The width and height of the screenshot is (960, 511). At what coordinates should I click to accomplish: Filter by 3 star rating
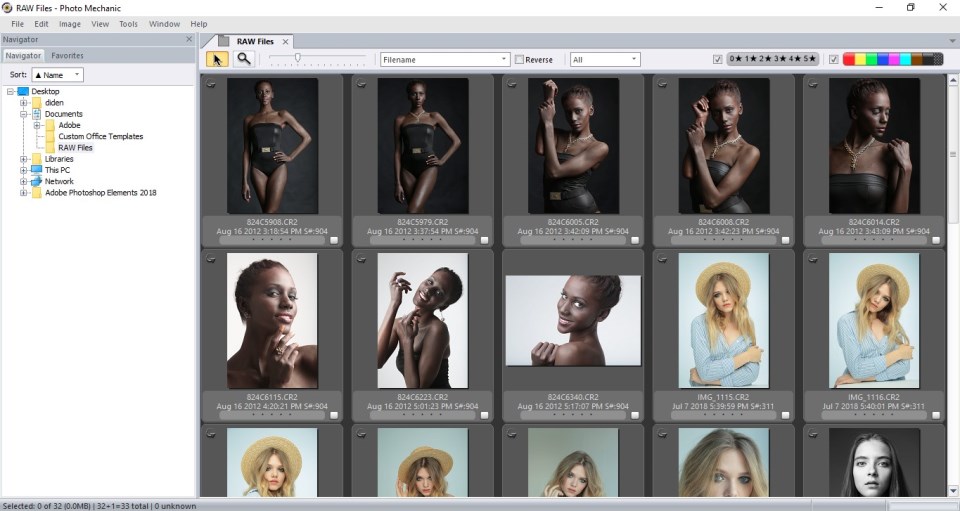[x=779, y=59]
